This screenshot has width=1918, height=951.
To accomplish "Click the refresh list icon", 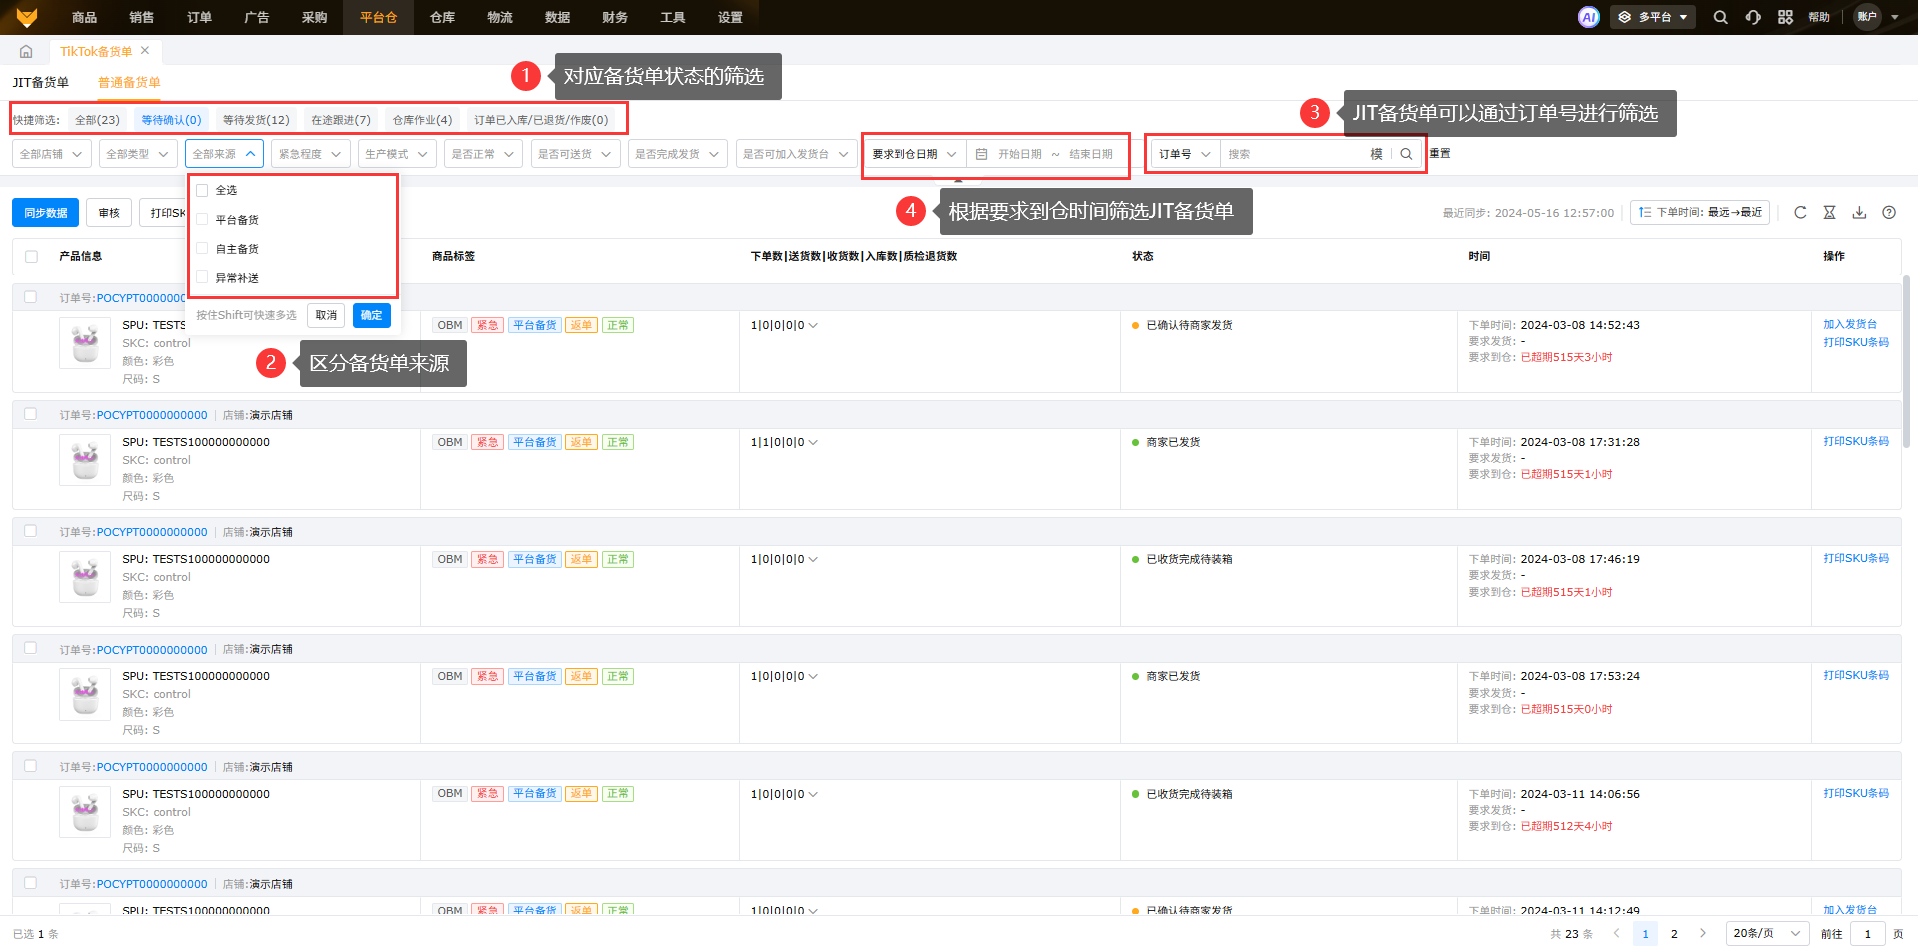I will click(1800, 212).
